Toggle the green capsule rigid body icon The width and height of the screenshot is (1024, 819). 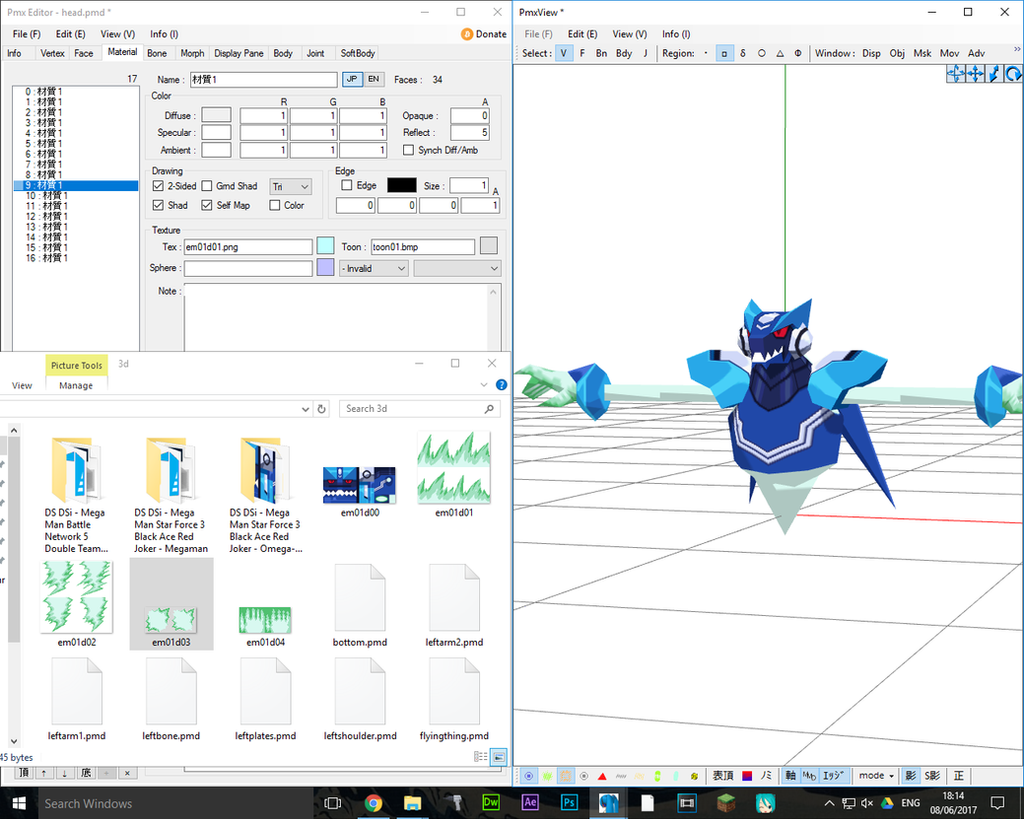click(x=657, y=776)
